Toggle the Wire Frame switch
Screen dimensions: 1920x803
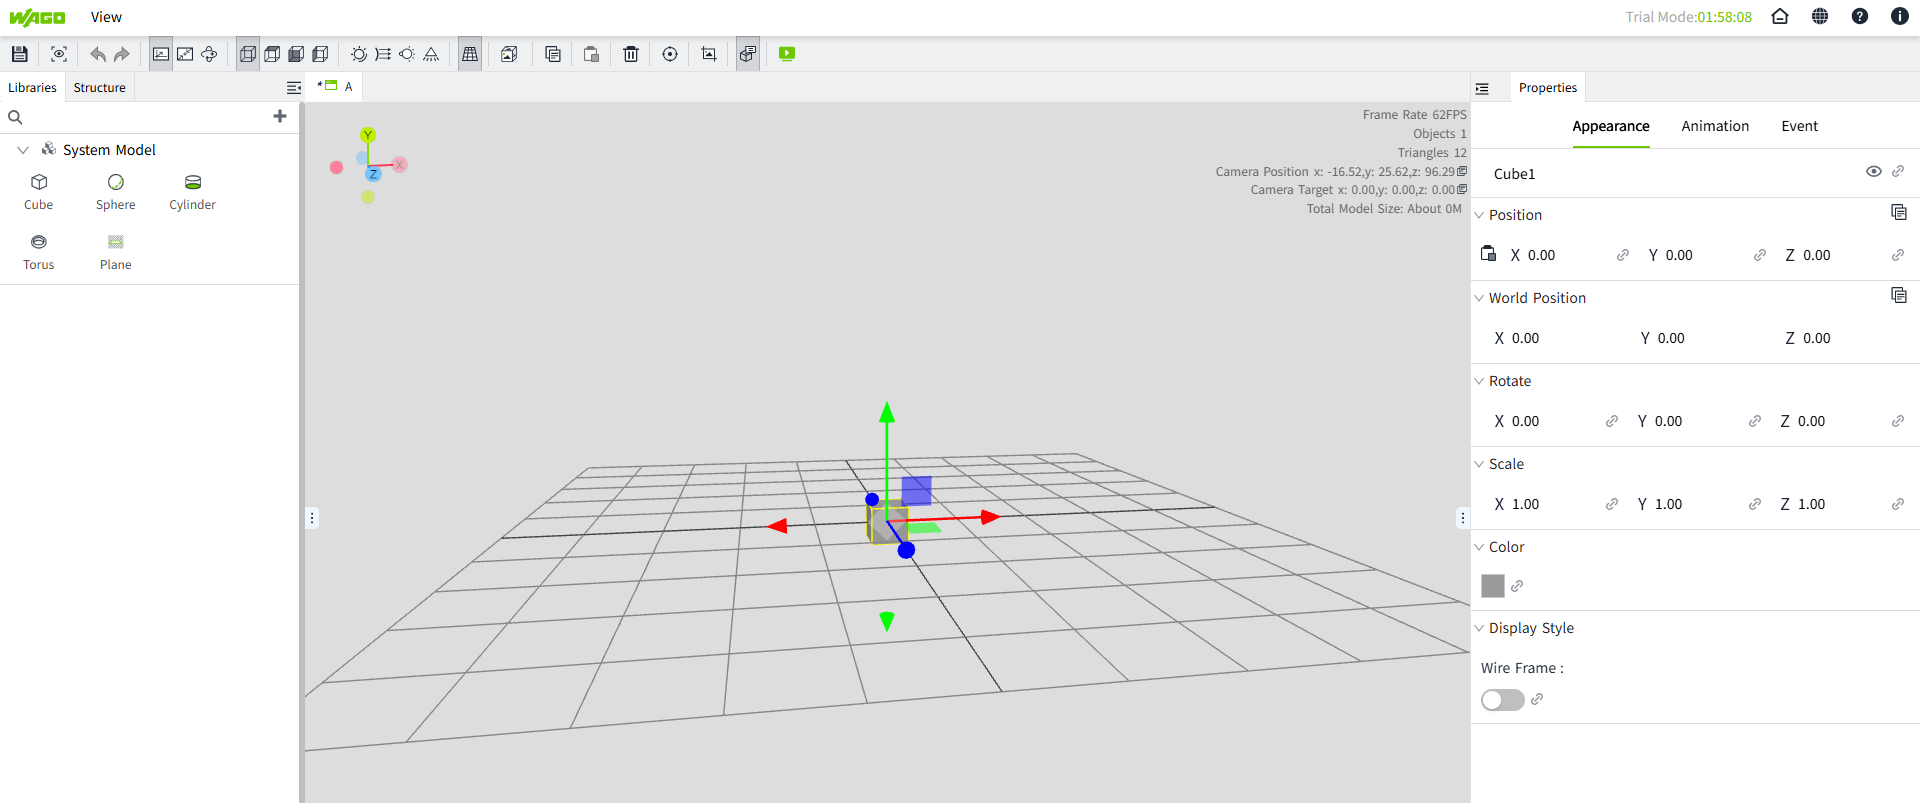(1502, 700)
